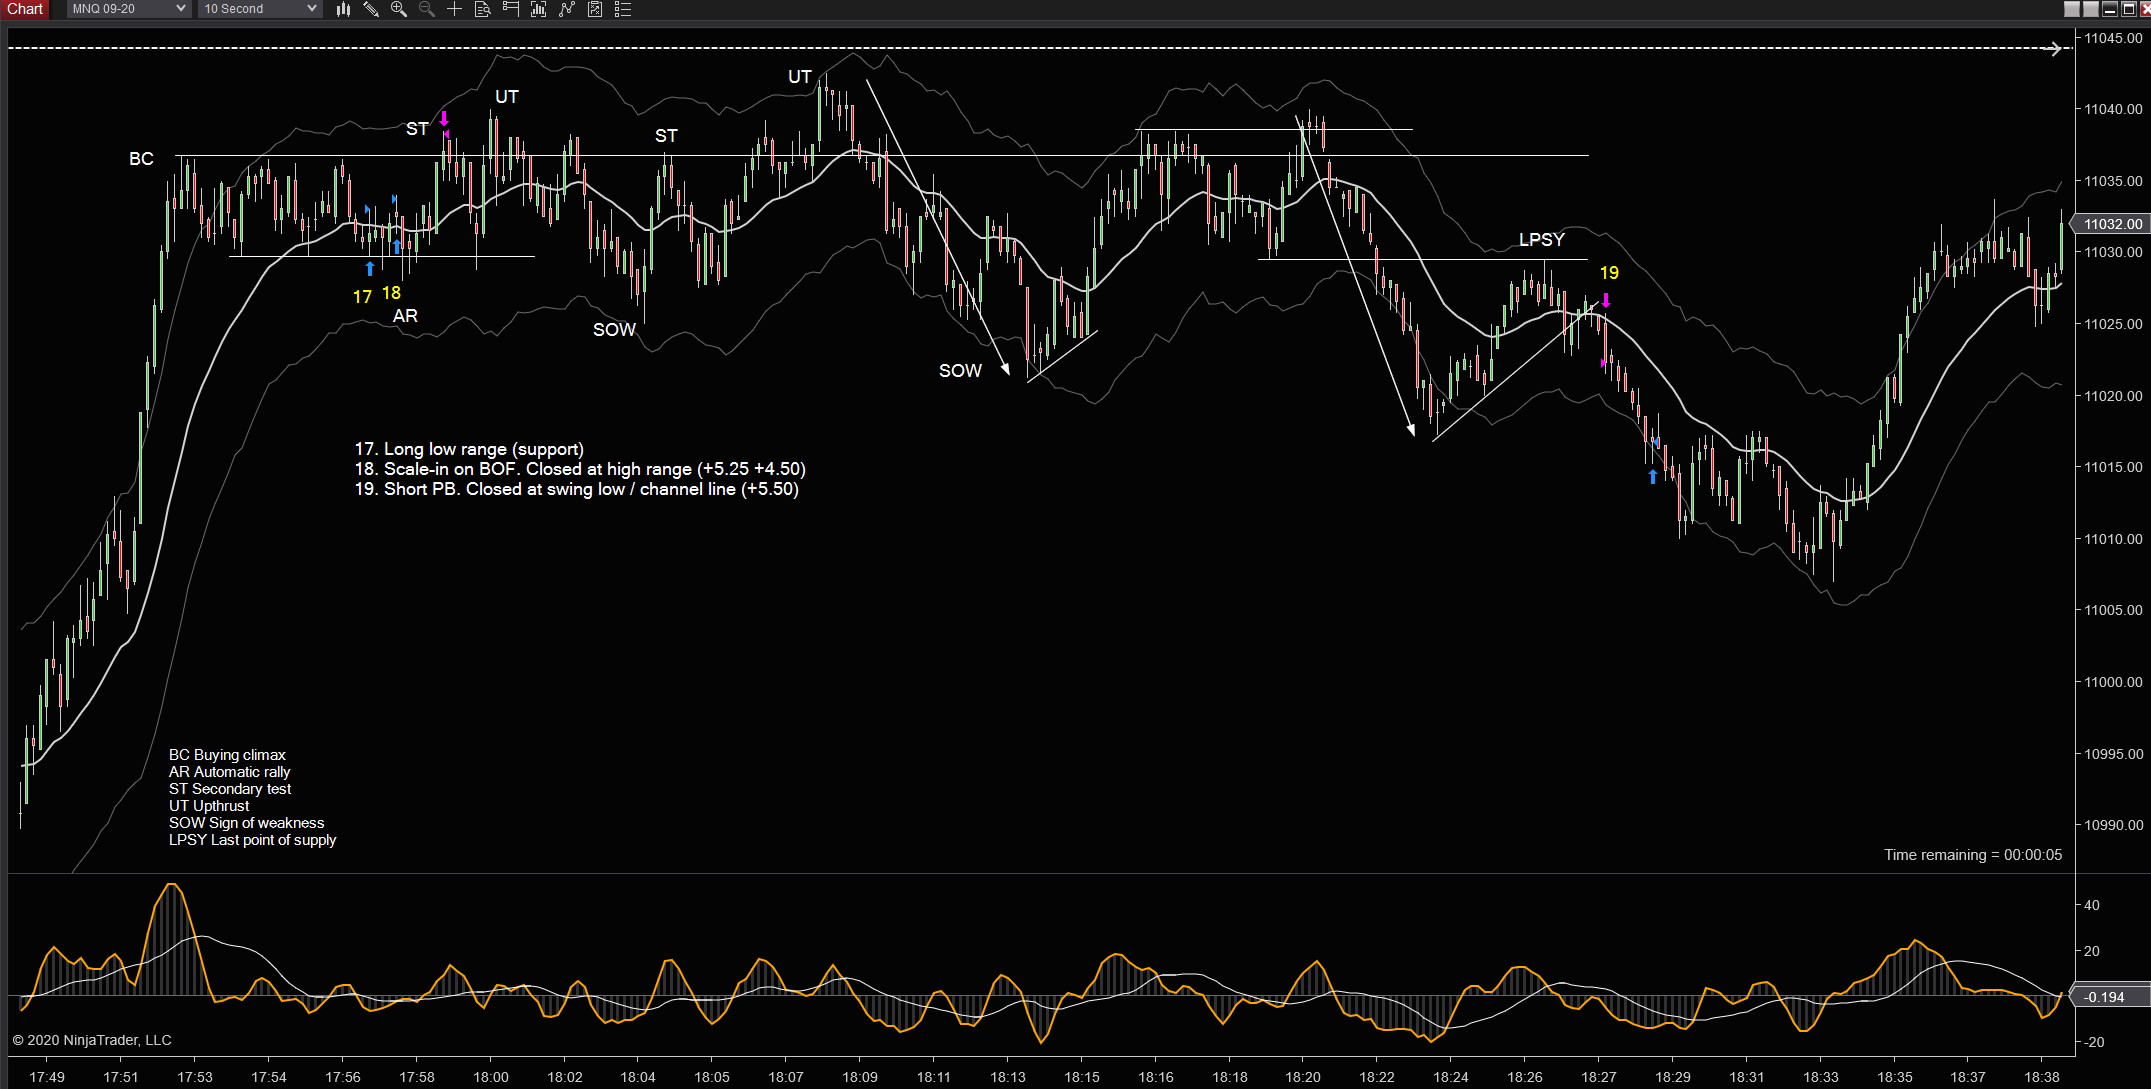Screen dimensions: 2151x1089
Task: Toggle the Chart Trader icon
Action: click(x=511, y=9)
